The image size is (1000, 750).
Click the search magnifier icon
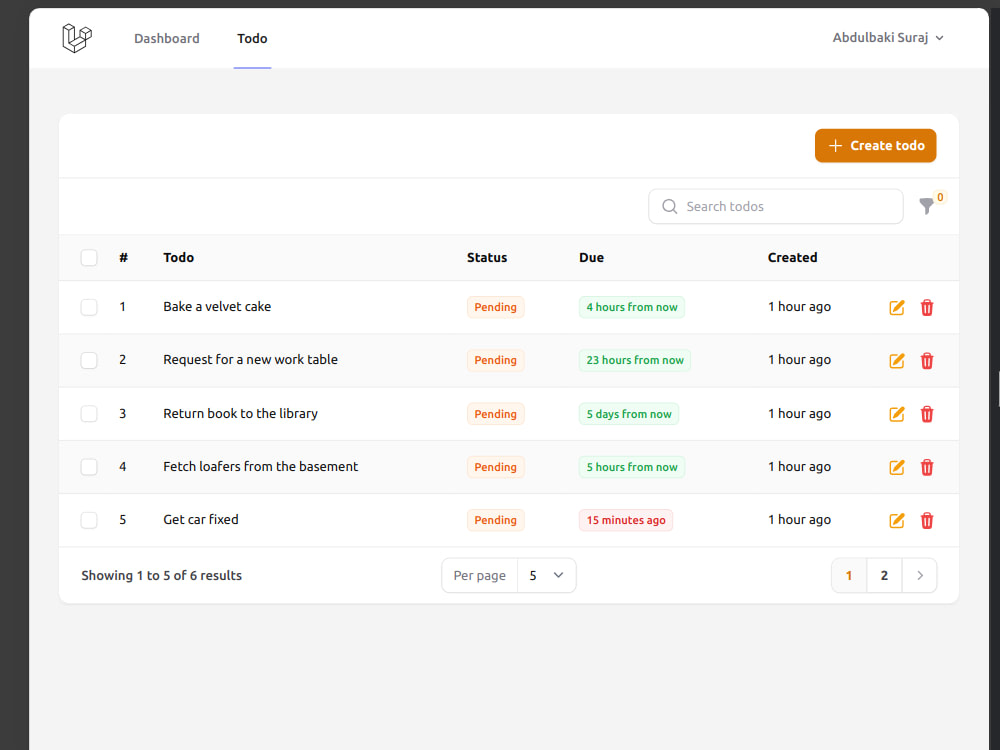[669, 206]
